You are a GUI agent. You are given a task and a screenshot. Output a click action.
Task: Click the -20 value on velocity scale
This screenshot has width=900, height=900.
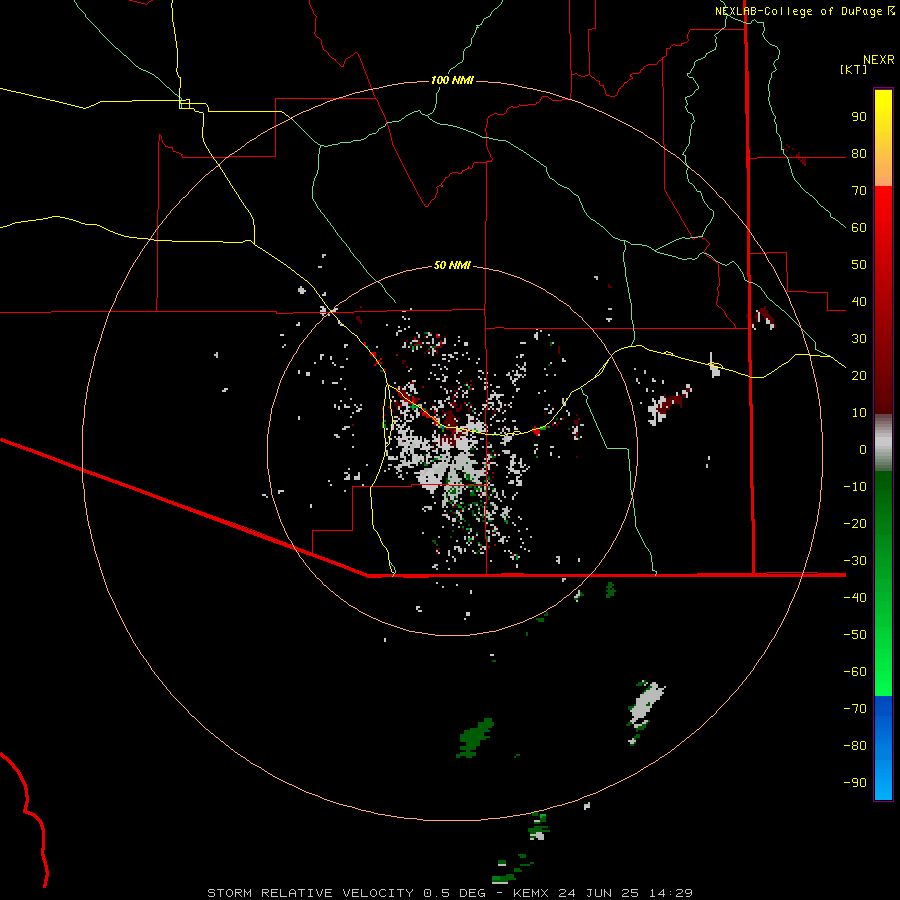click(855, 524)
